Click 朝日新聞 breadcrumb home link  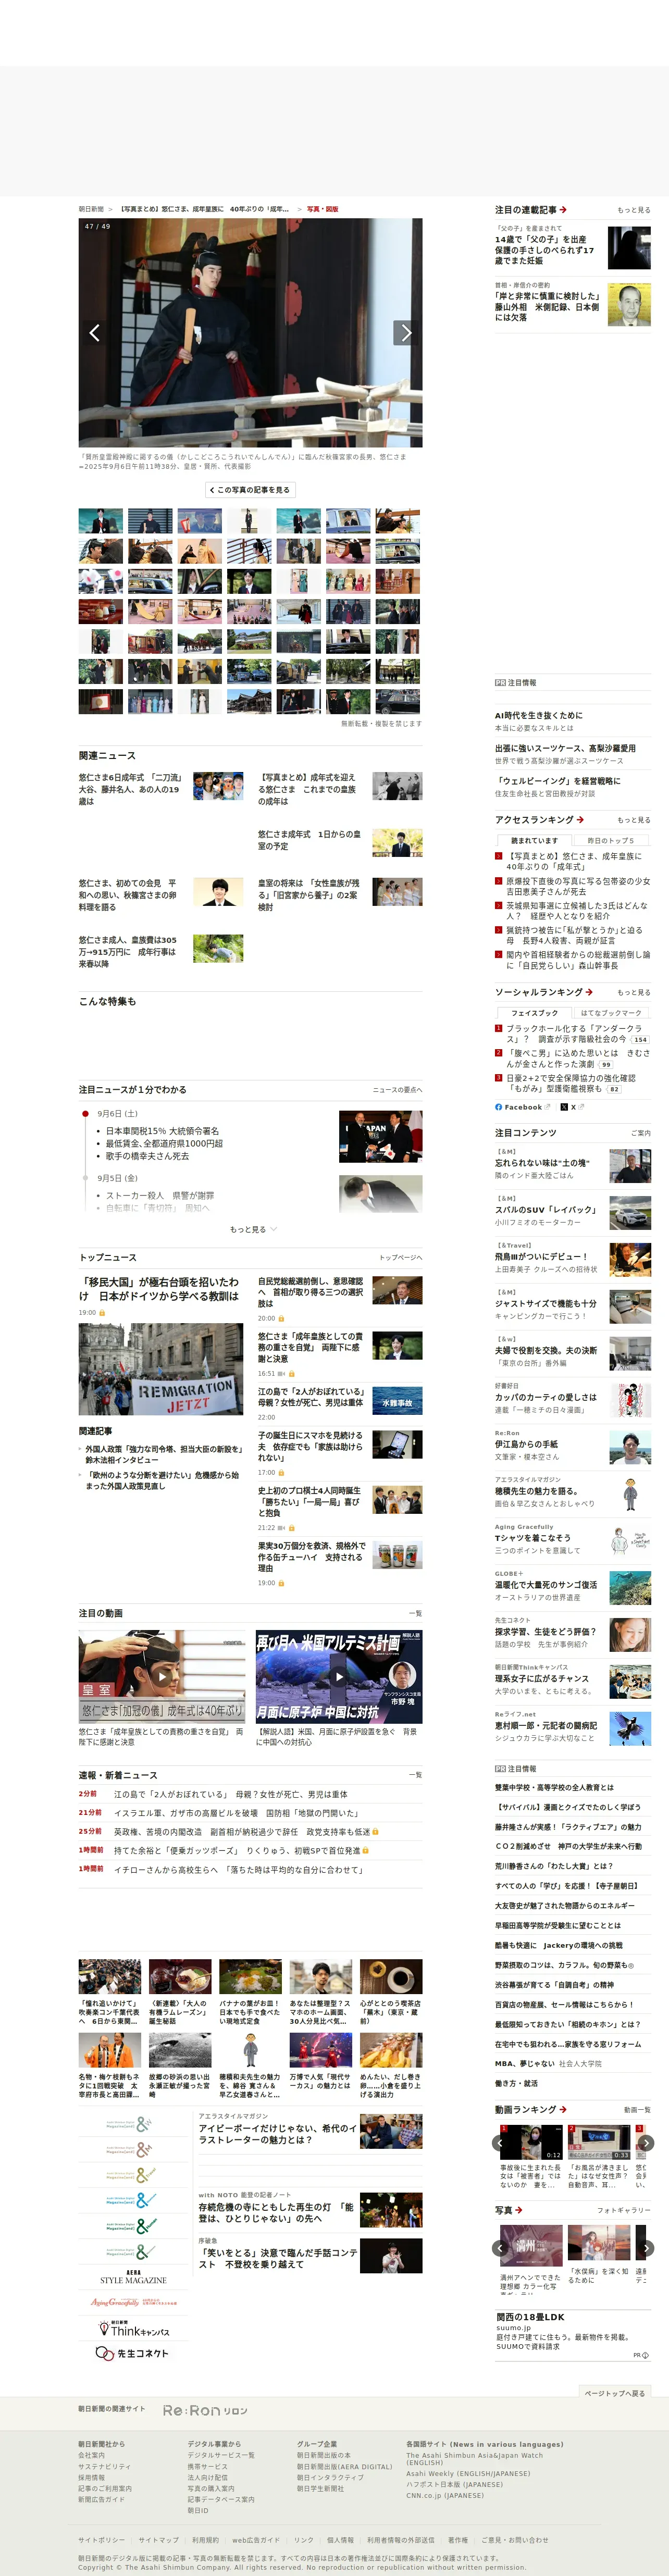91,209
